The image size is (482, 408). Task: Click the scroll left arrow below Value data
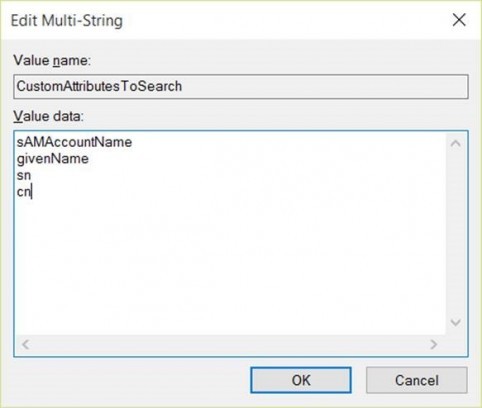click(x=26, y=344)
